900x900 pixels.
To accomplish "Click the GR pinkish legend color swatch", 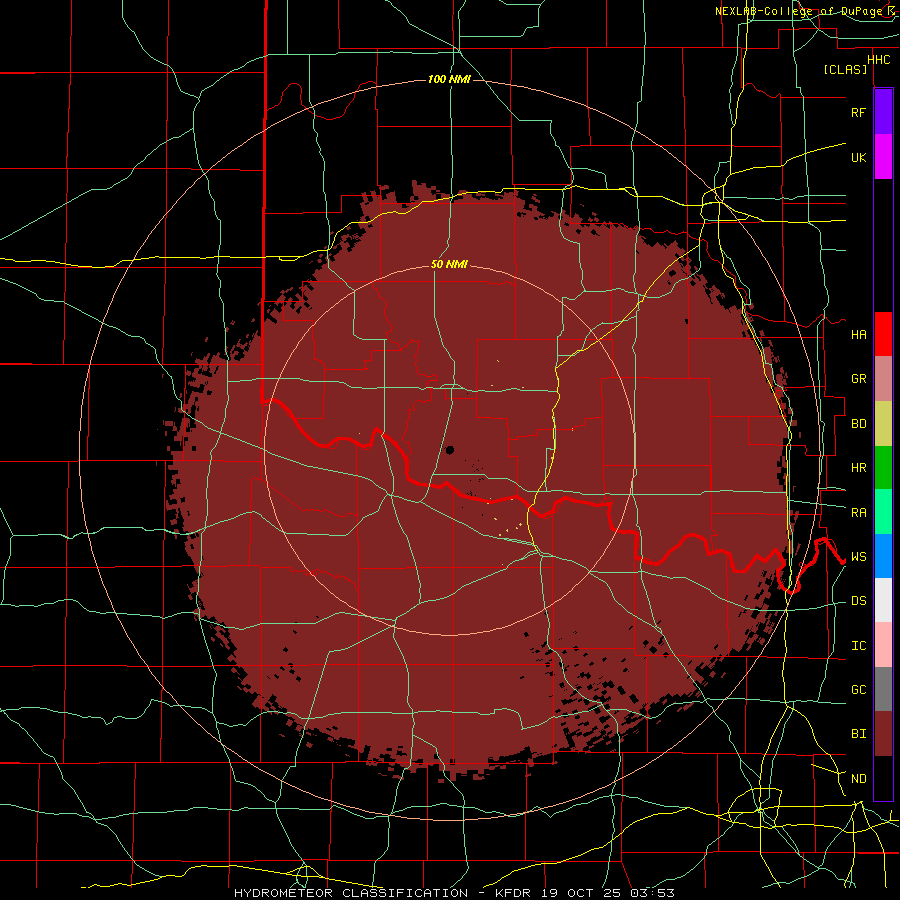I will pyautogui.click(x=883, y=379).
